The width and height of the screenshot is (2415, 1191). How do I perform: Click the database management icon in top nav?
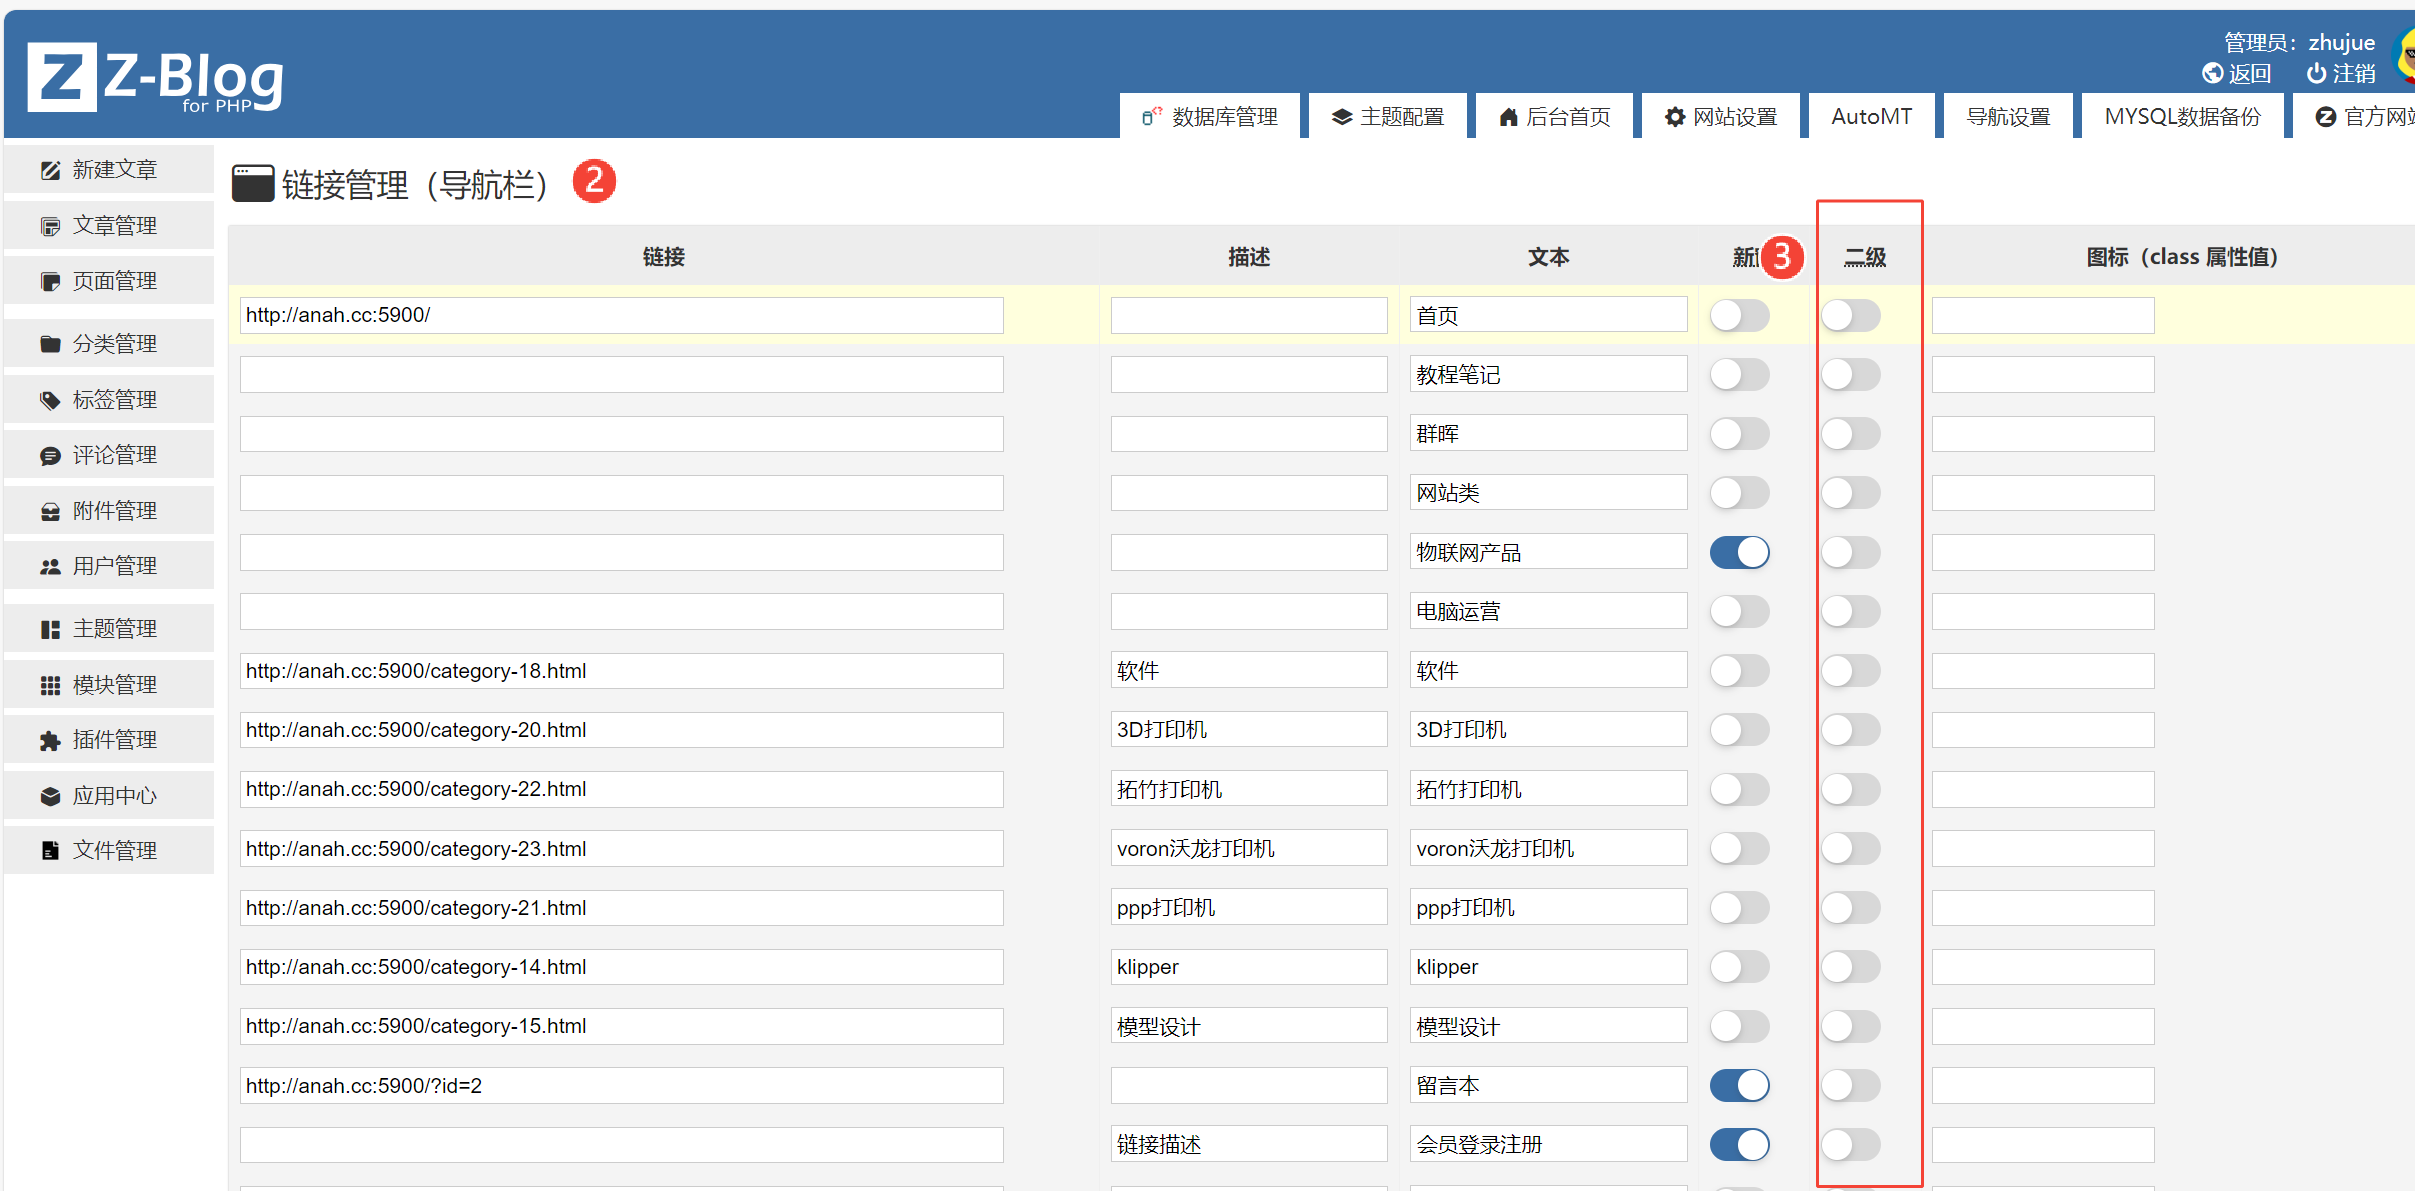point(1152,117)
